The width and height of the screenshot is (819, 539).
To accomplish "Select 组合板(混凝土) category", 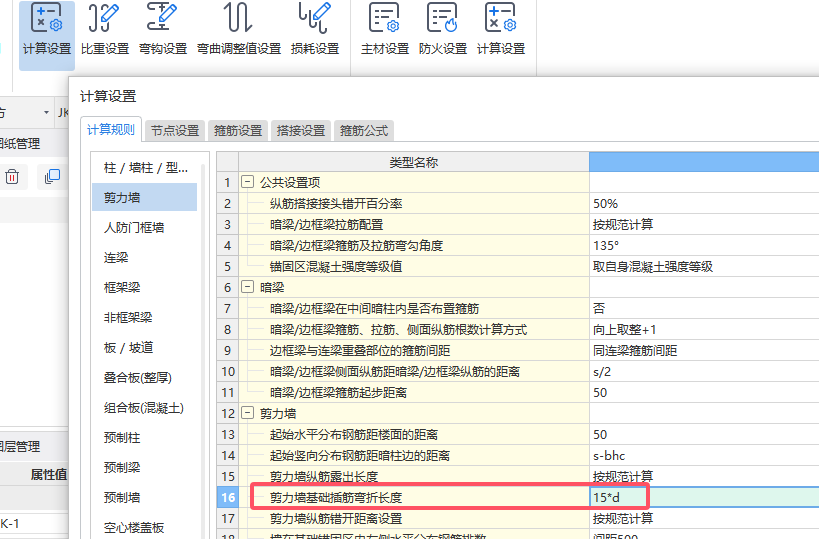I will tap(145, 408).
